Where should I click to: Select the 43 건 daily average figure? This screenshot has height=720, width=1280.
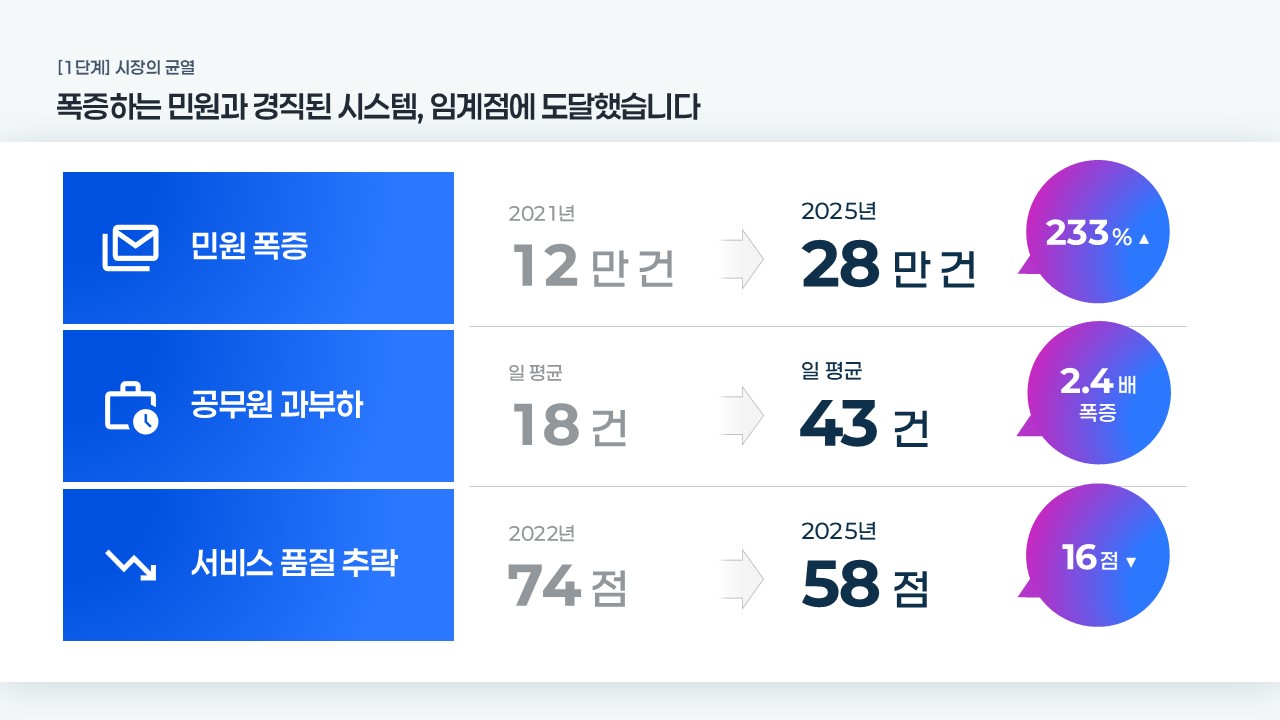point(864,425)
